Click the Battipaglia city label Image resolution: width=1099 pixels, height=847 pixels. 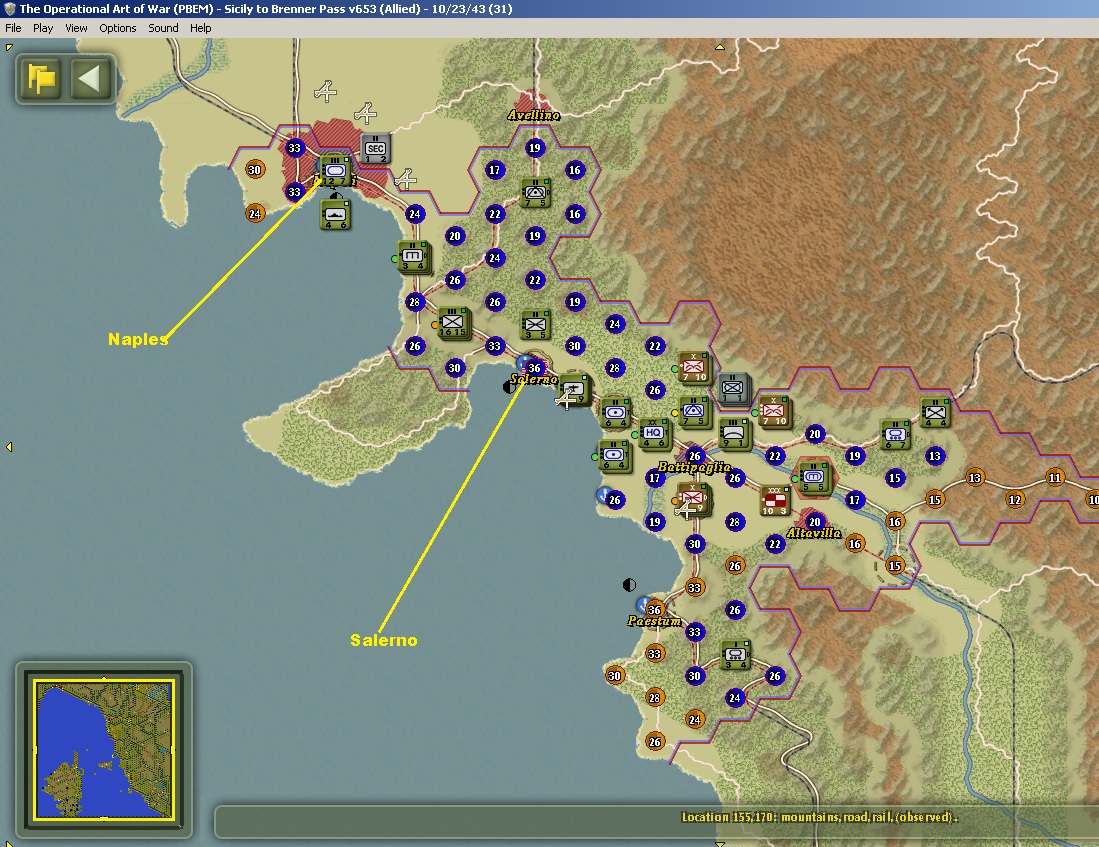[x=694, y=467]
